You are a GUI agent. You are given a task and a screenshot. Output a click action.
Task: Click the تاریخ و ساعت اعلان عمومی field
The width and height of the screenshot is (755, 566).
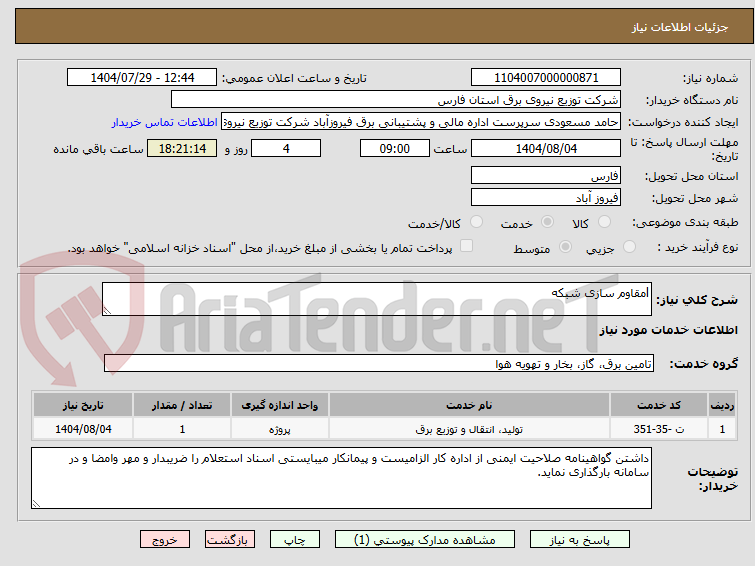[x=142, y=77]
